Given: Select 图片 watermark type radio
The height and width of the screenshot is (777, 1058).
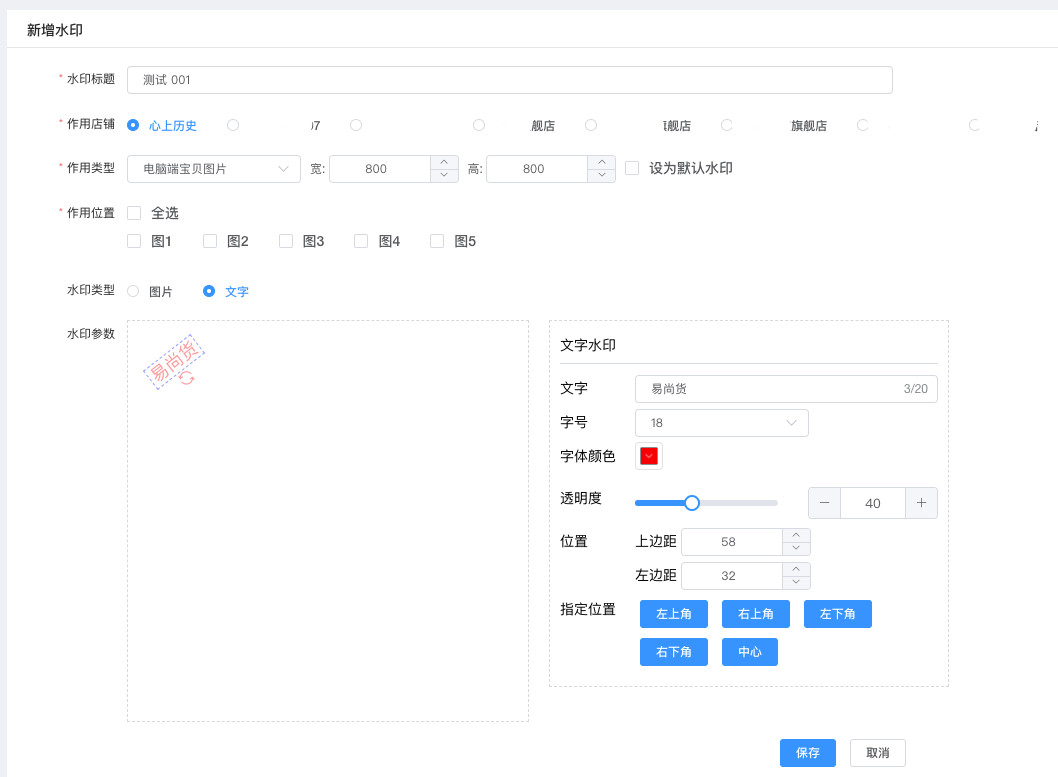Looking at the screenshot, I should pyautogui.click(x=133, y=291).
